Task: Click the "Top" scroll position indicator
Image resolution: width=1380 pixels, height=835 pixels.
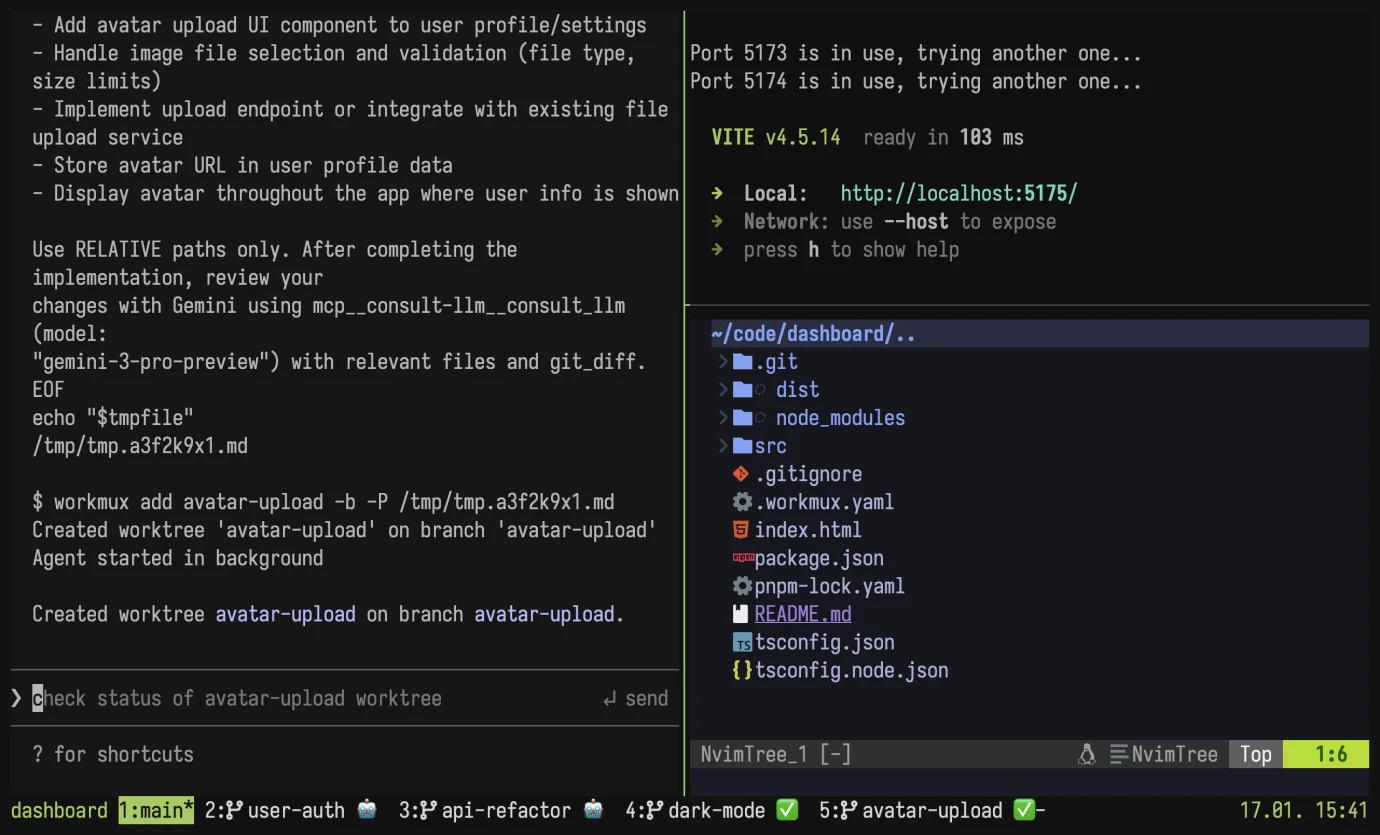Action: 1256,754
